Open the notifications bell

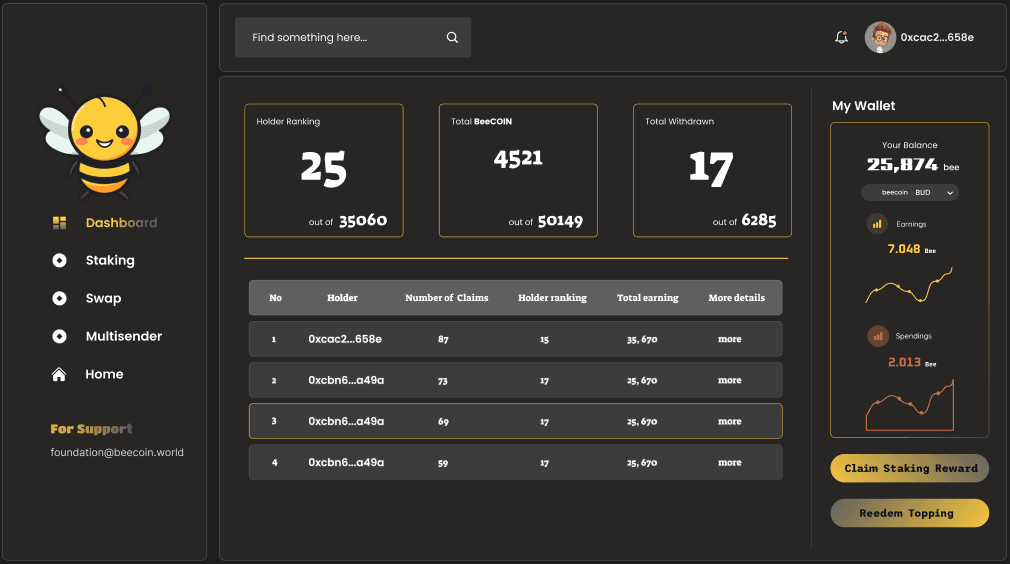tap(841, 37)
